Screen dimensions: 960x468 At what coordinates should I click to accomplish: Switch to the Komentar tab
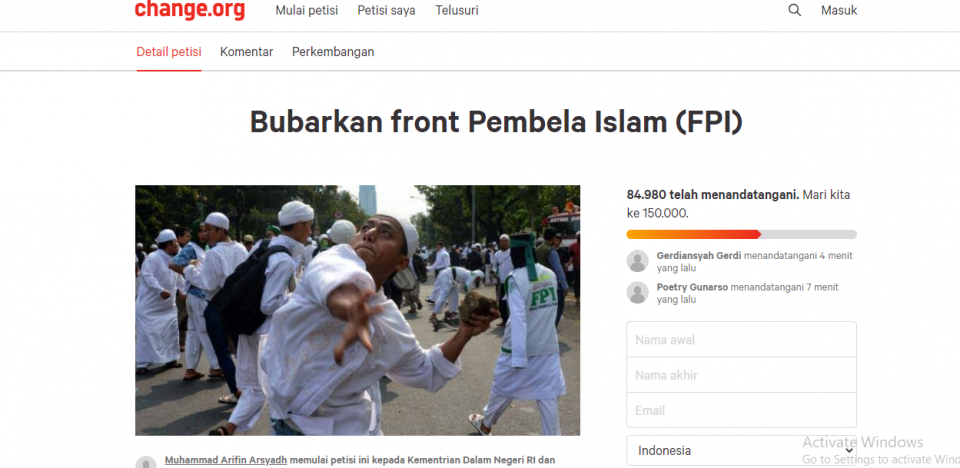[247, 52]
